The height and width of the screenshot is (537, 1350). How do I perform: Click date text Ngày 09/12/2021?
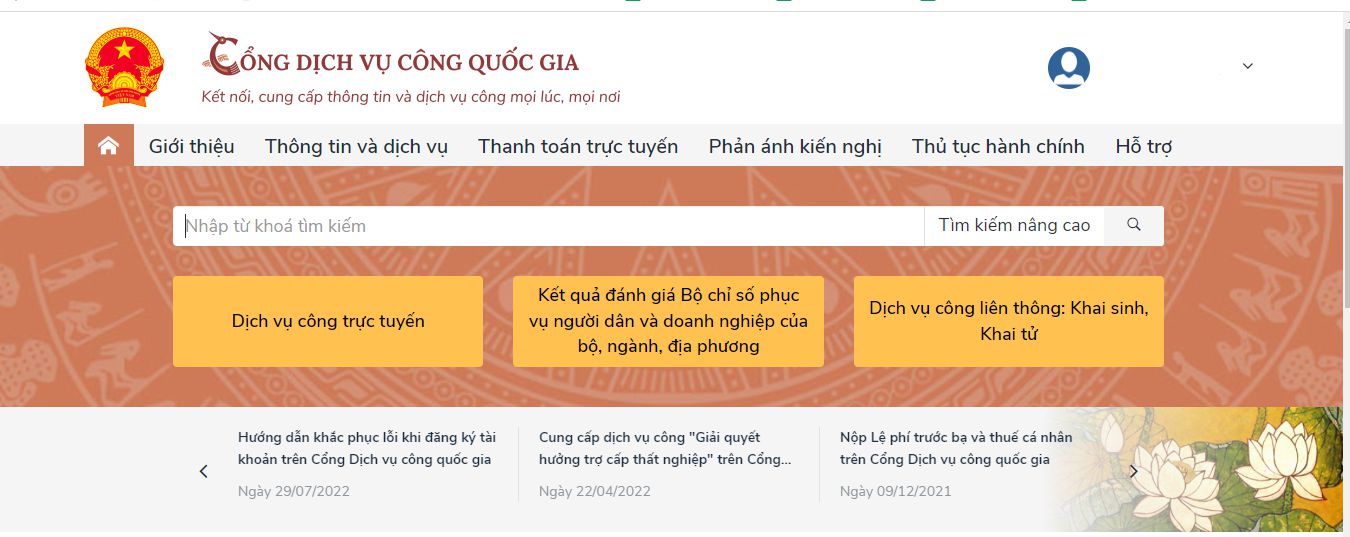tap(896, 491)
